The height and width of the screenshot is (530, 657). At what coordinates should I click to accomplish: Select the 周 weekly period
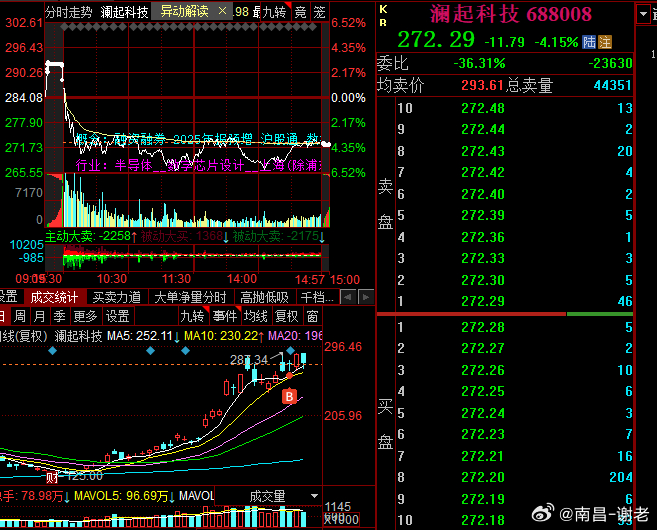point(19,316)
